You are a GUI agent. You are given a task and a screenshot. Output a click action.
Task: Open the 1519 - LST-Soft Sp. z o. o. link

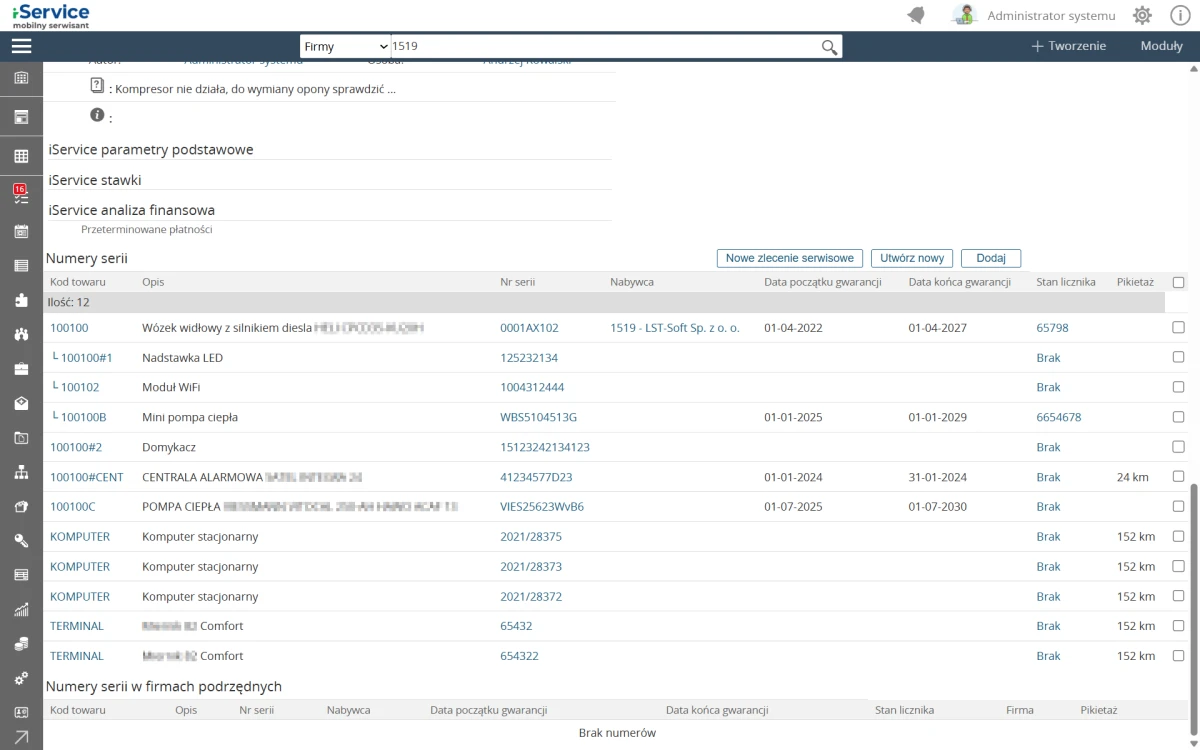(x=674, y=328)
